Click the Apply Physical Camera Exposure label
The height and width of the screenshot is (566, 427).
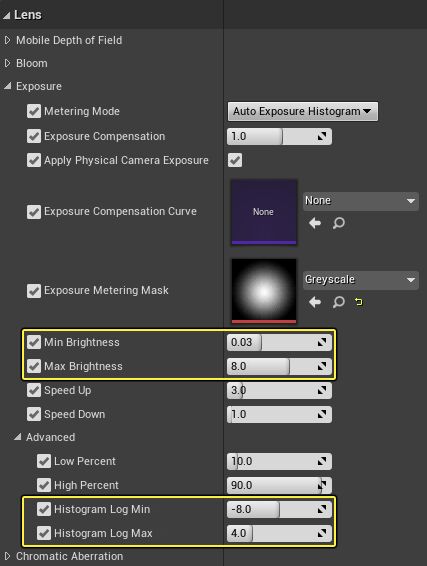click(x=126, y=161)
